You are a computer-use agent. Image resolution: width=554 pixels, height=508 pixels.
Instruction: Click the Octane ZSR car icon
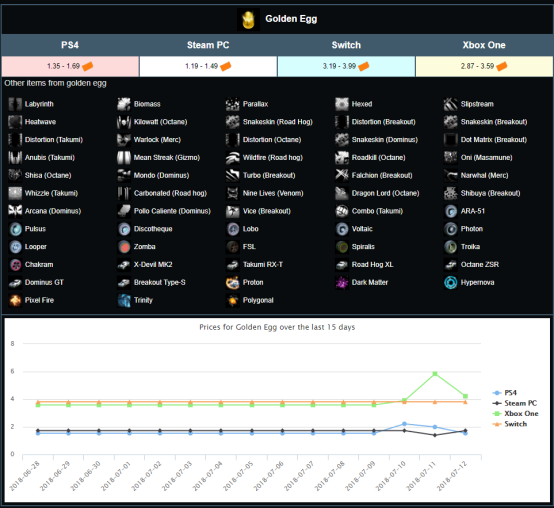(x=451, y=265)
